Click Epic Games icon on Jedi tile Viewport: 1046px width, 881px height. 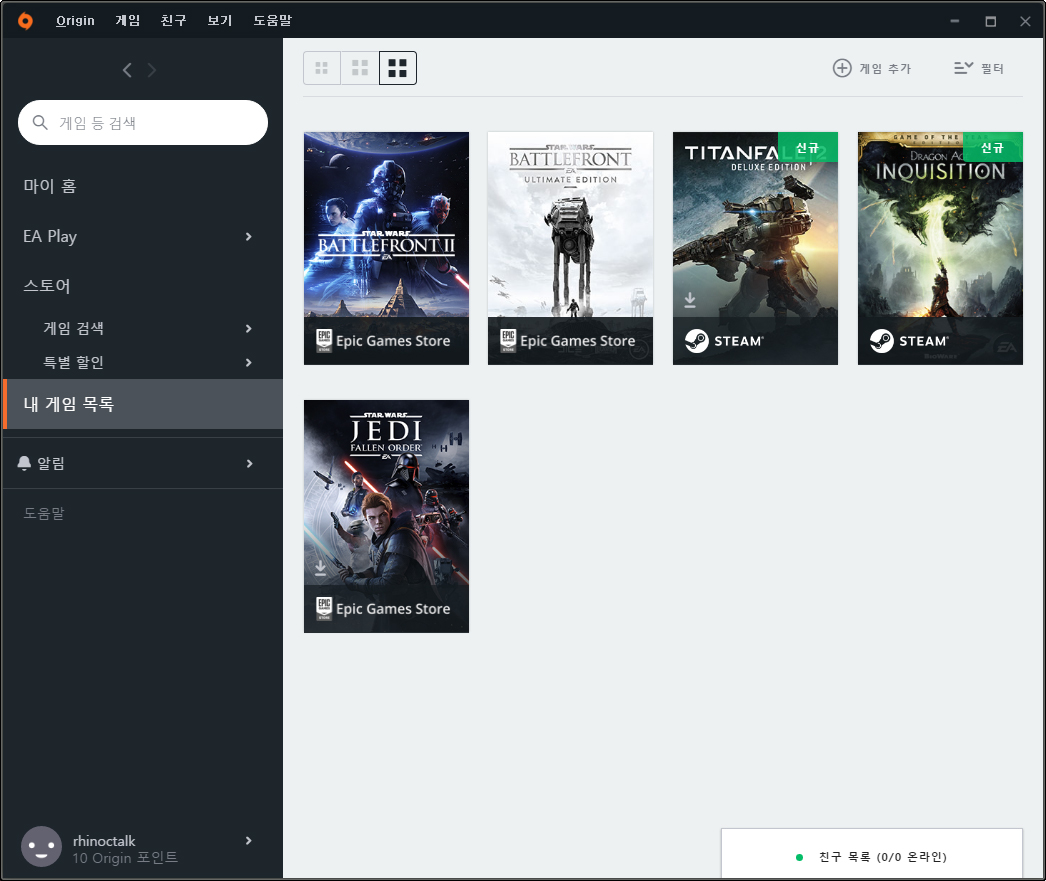[324, 609]
